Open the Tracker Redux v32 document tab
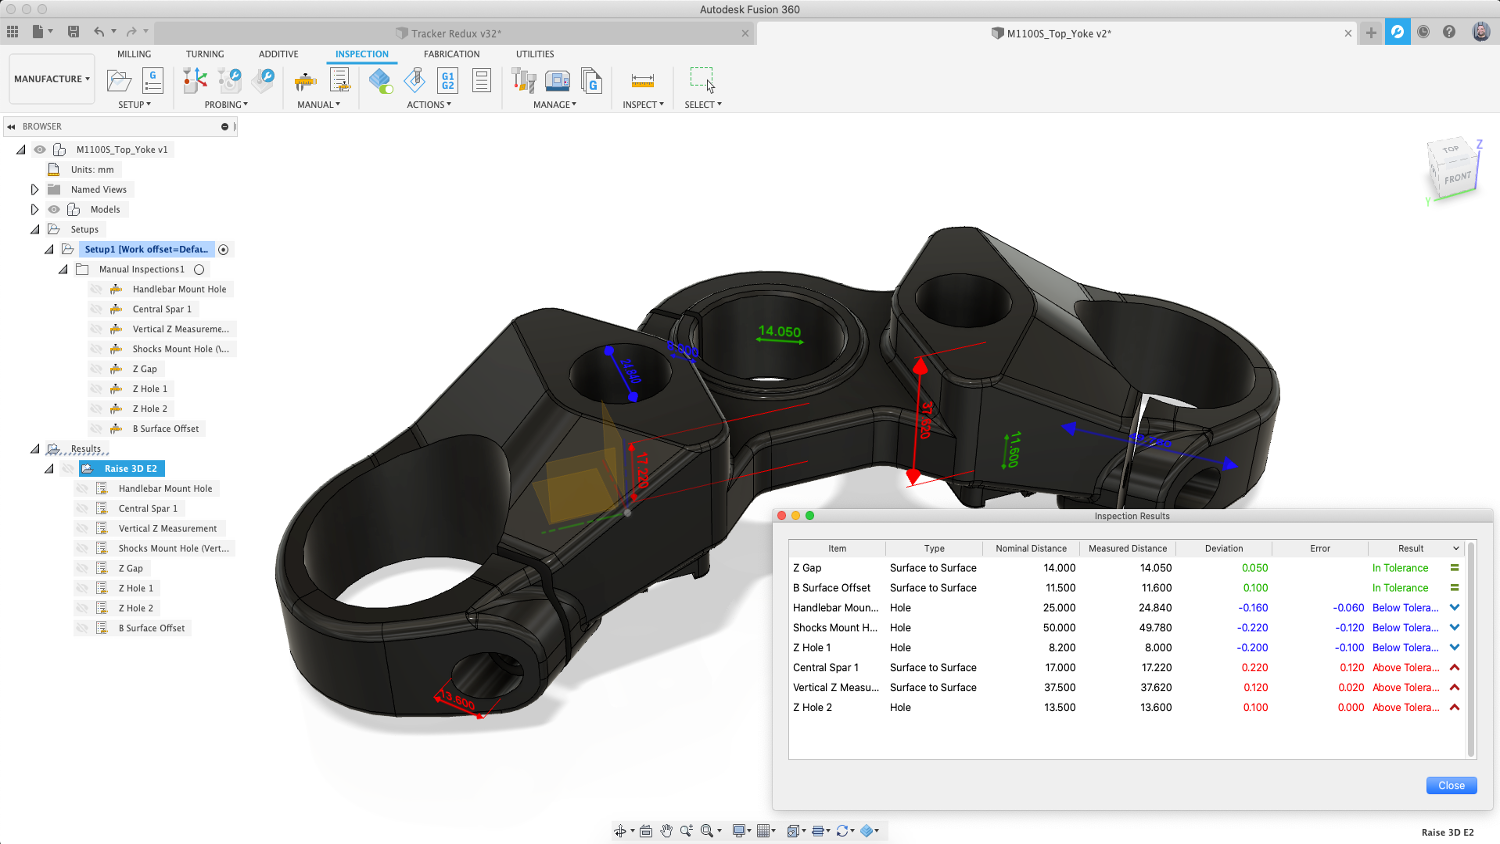 coord(456,33)
